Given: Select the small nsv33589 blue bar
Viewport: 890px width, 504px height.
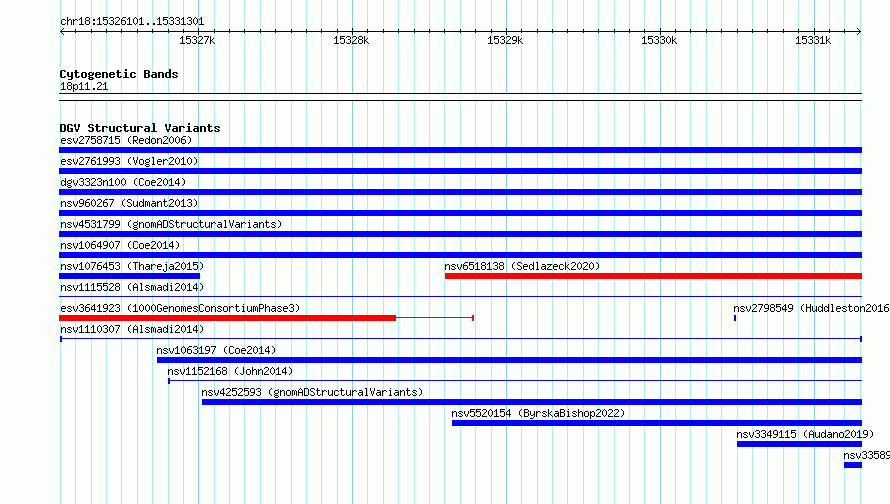Looking at the screenshot, I should [853, 465].
